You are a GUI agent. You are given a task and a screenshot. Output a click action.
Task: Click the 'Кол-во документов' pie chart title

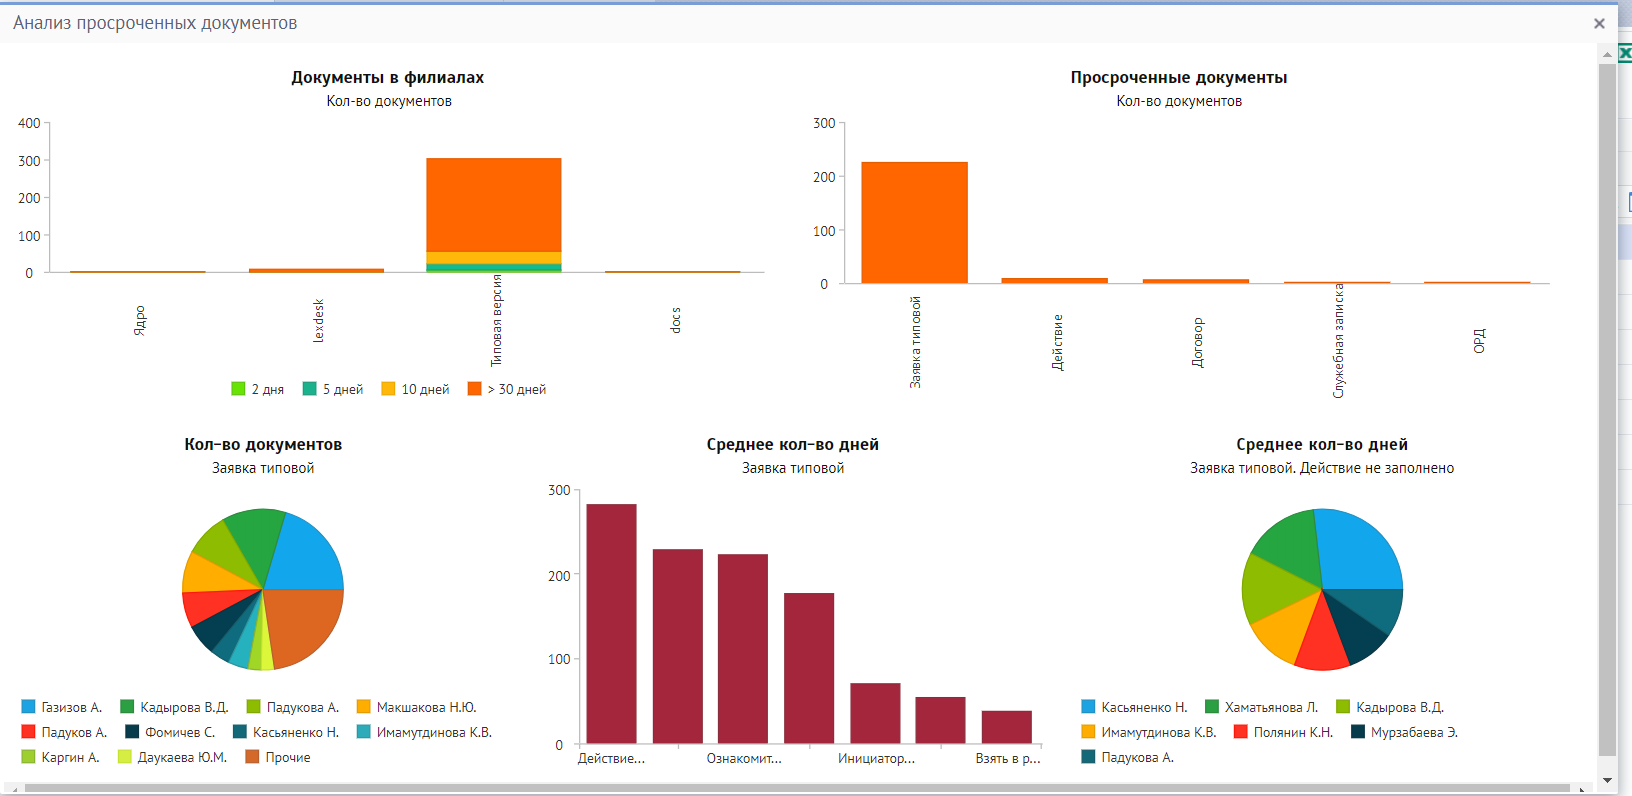(x=263, y=444)
